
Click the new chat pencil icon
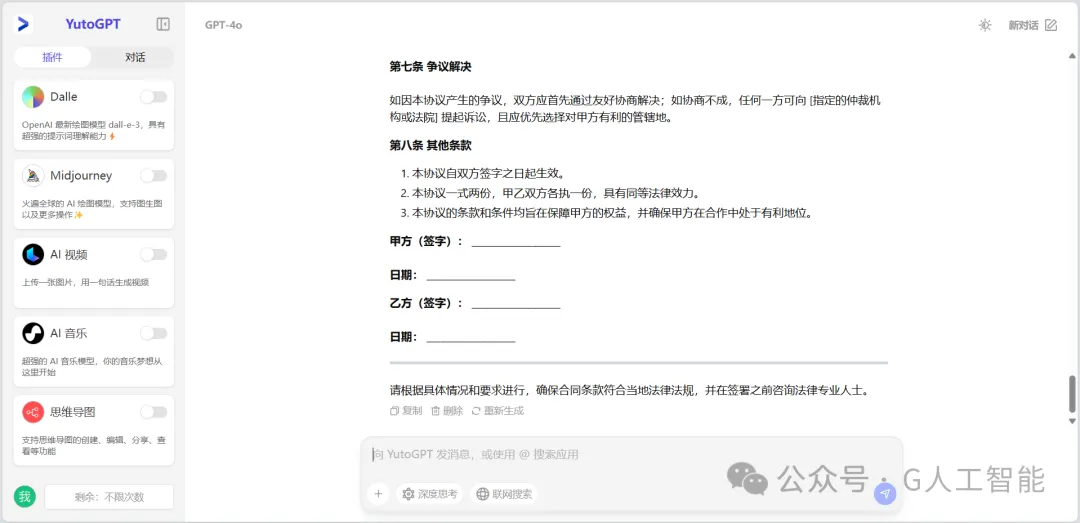tap(1050, 25)
